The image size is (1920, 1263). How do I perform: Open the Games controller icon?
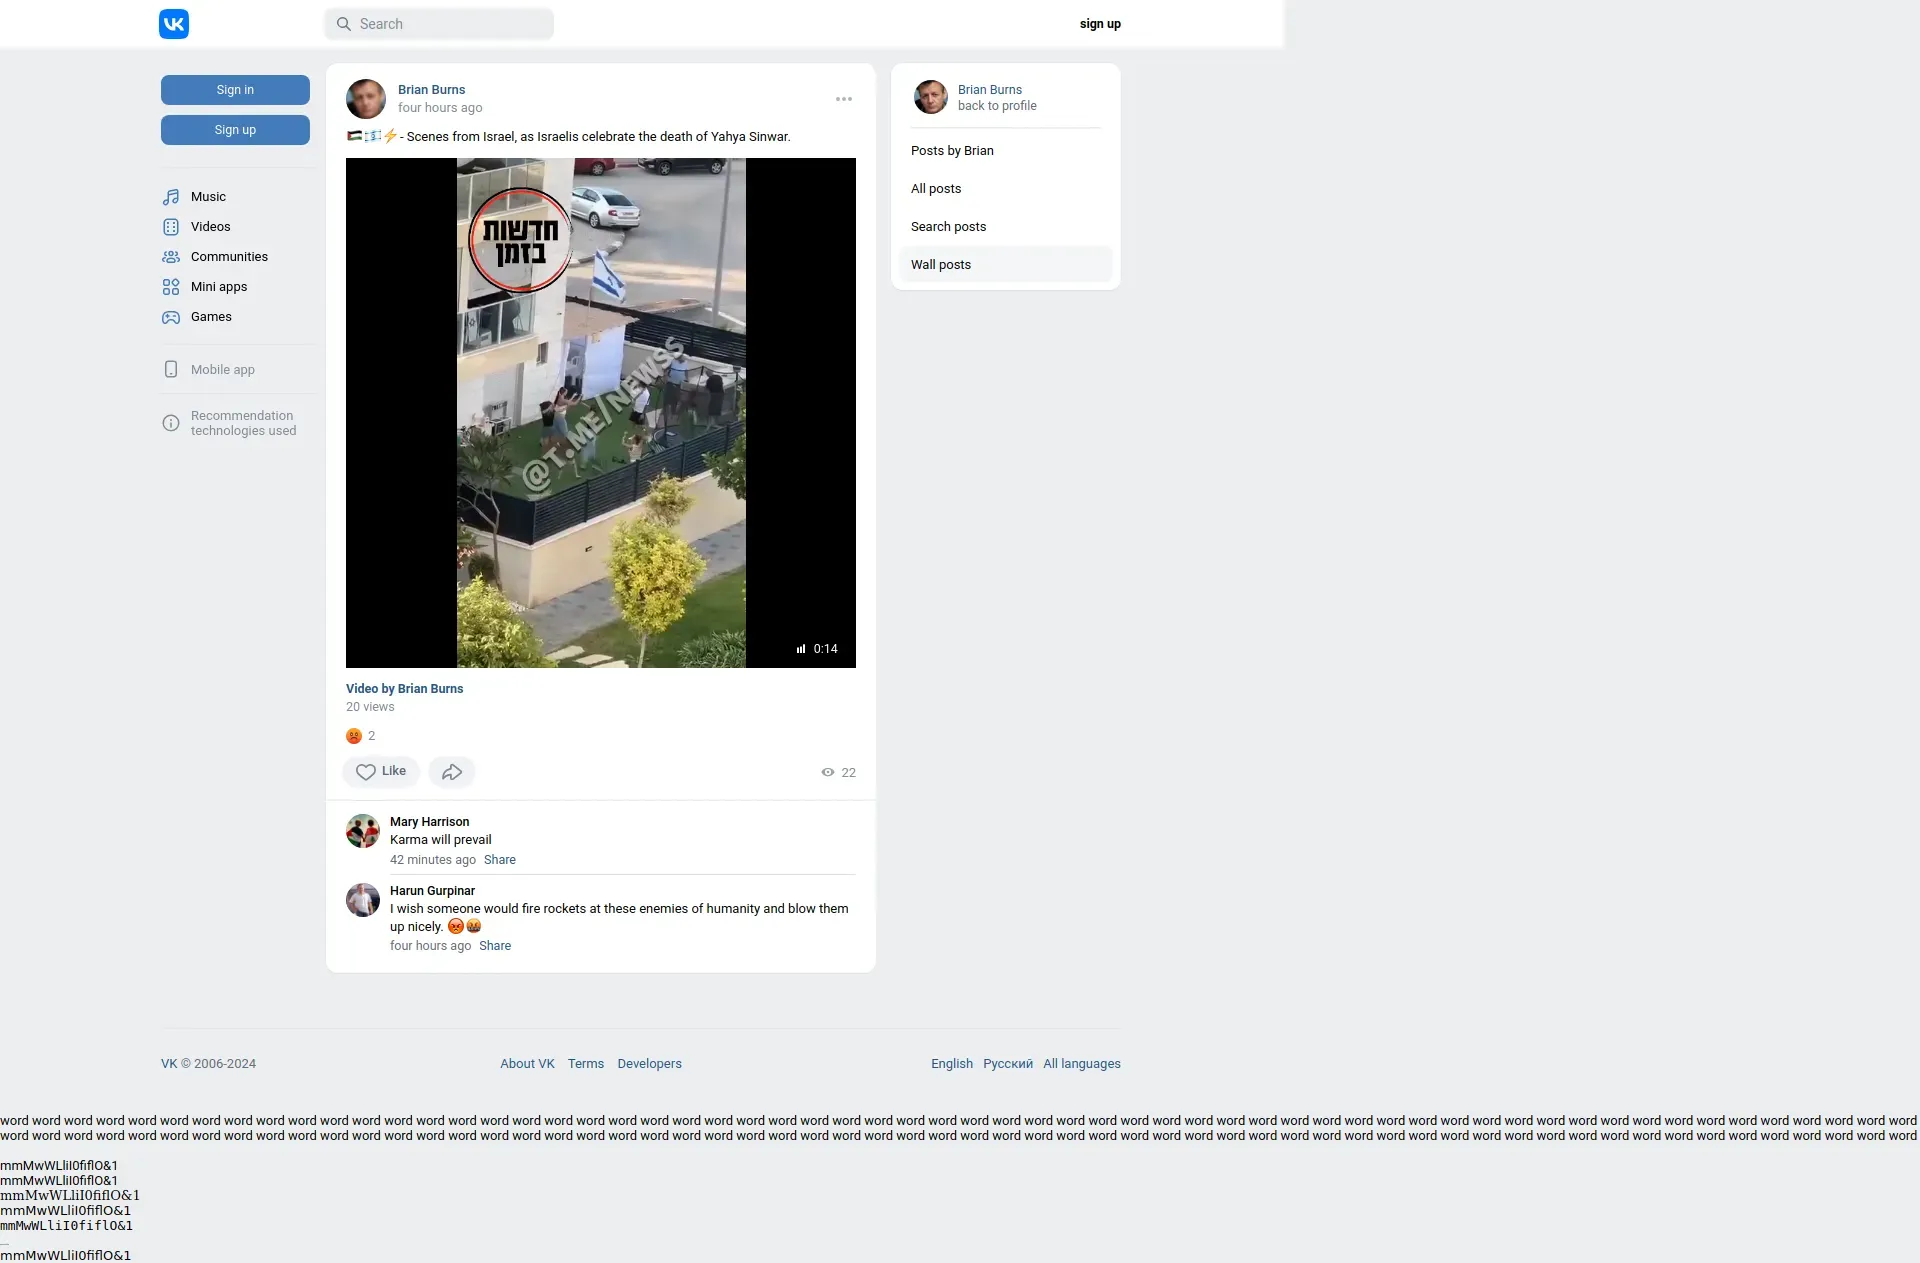[171, 317]
